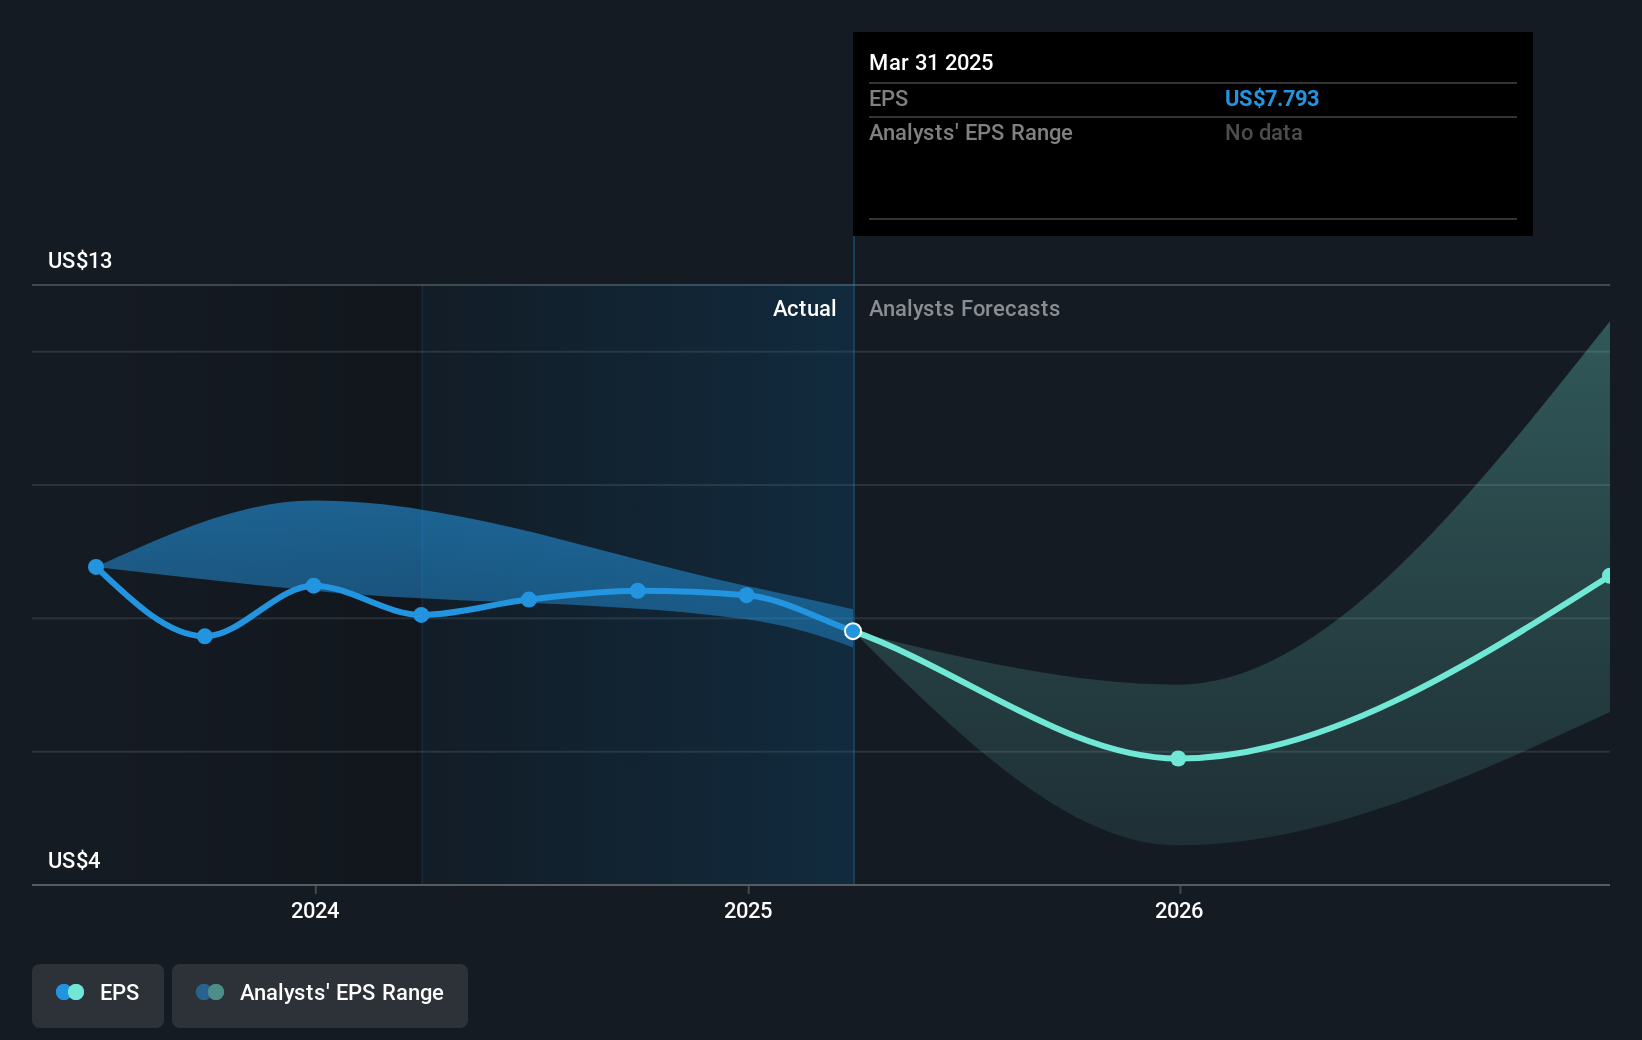Screen dimensions: 1642x1040
Task: Toggle the Analysts' EPS Range legend
Action: tap(320, 995)
